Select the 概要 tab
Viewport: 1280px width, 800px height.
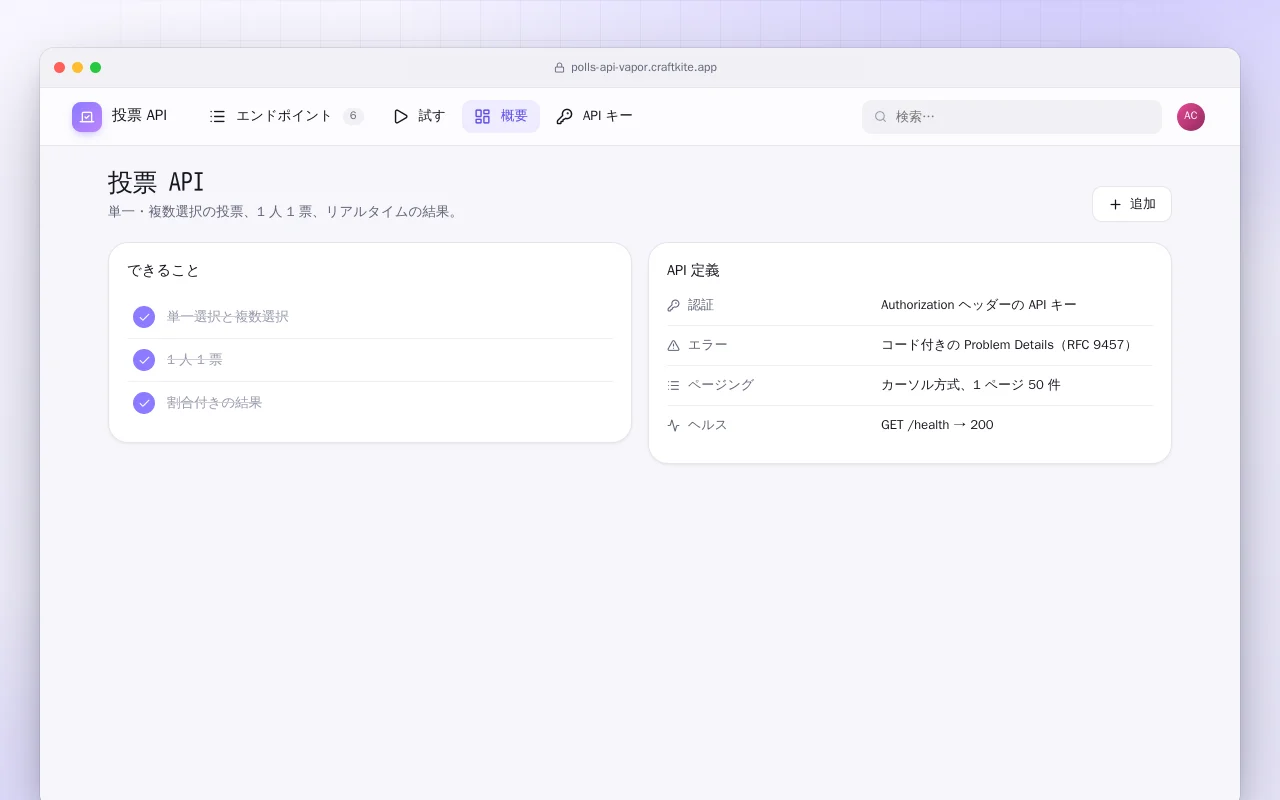pos(501,116)
